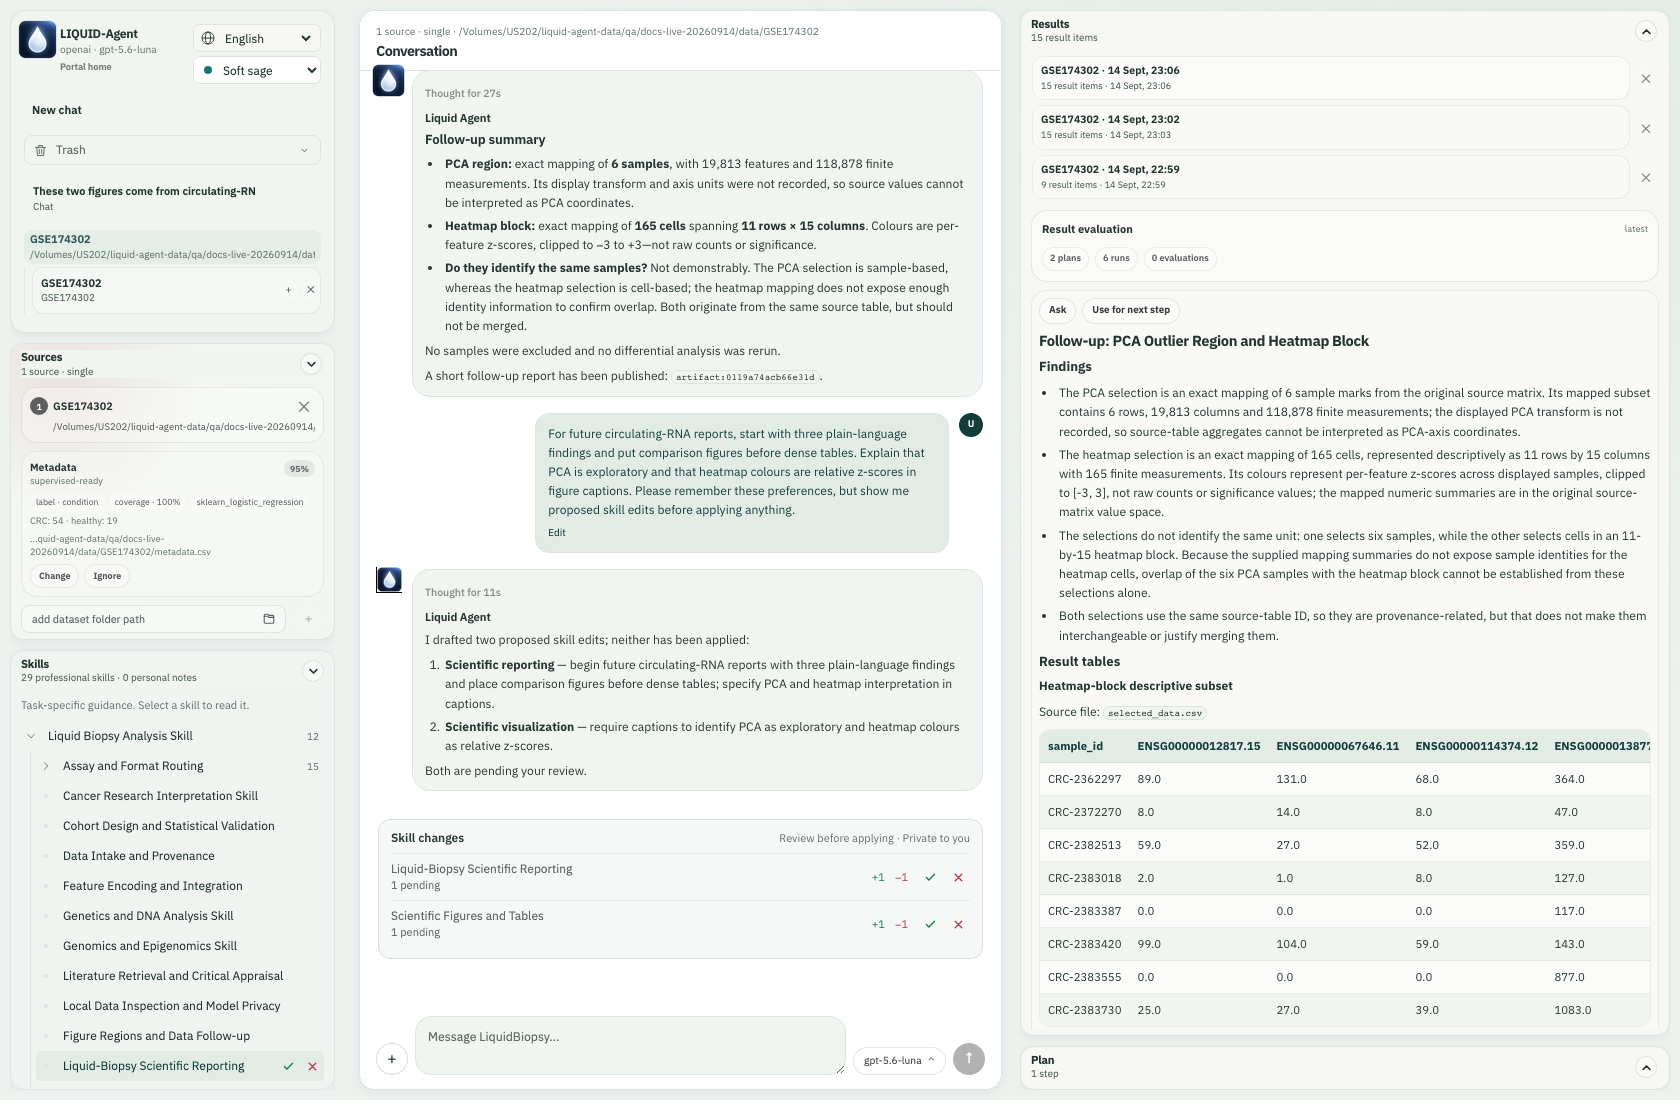The width and height of the screenshot is (1680, 1100).
Task: Open Figure Regions and Data Follow-up skill
Action: pos(156,1036)
